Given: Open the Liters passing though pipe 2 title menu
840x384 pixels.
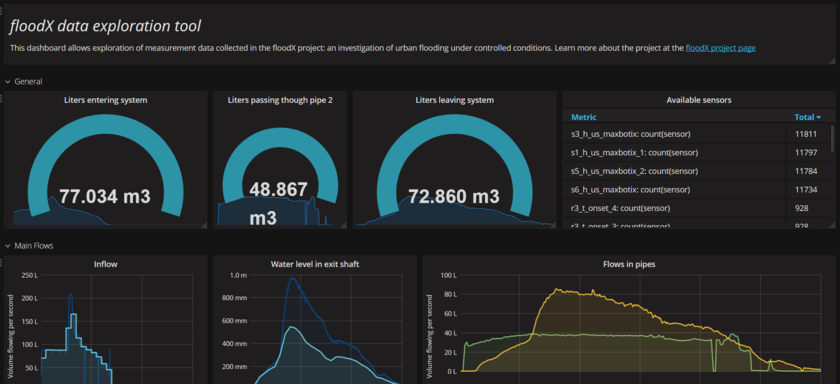Looking at the screenshot, I should 280,100.
